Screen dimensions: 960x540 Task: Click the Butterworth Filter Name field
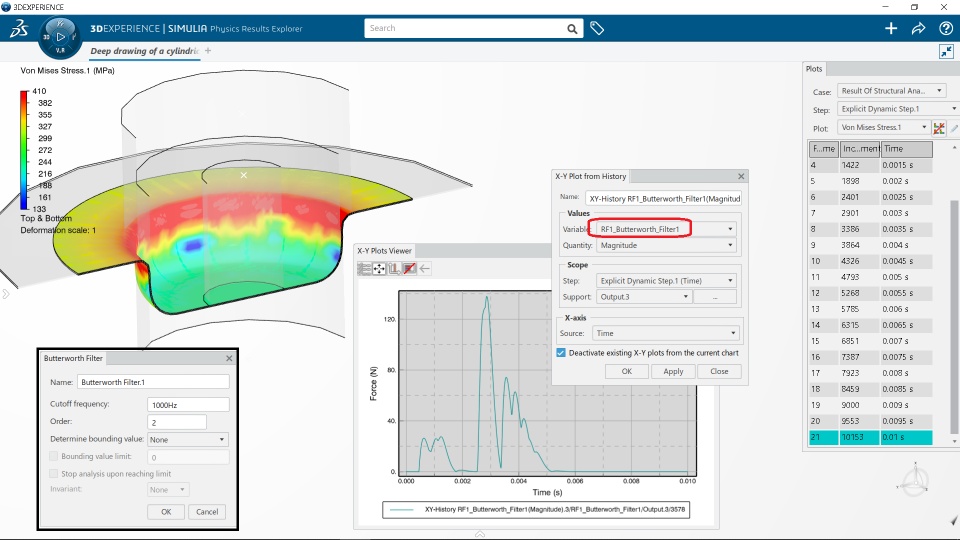[x=153, y=382]
